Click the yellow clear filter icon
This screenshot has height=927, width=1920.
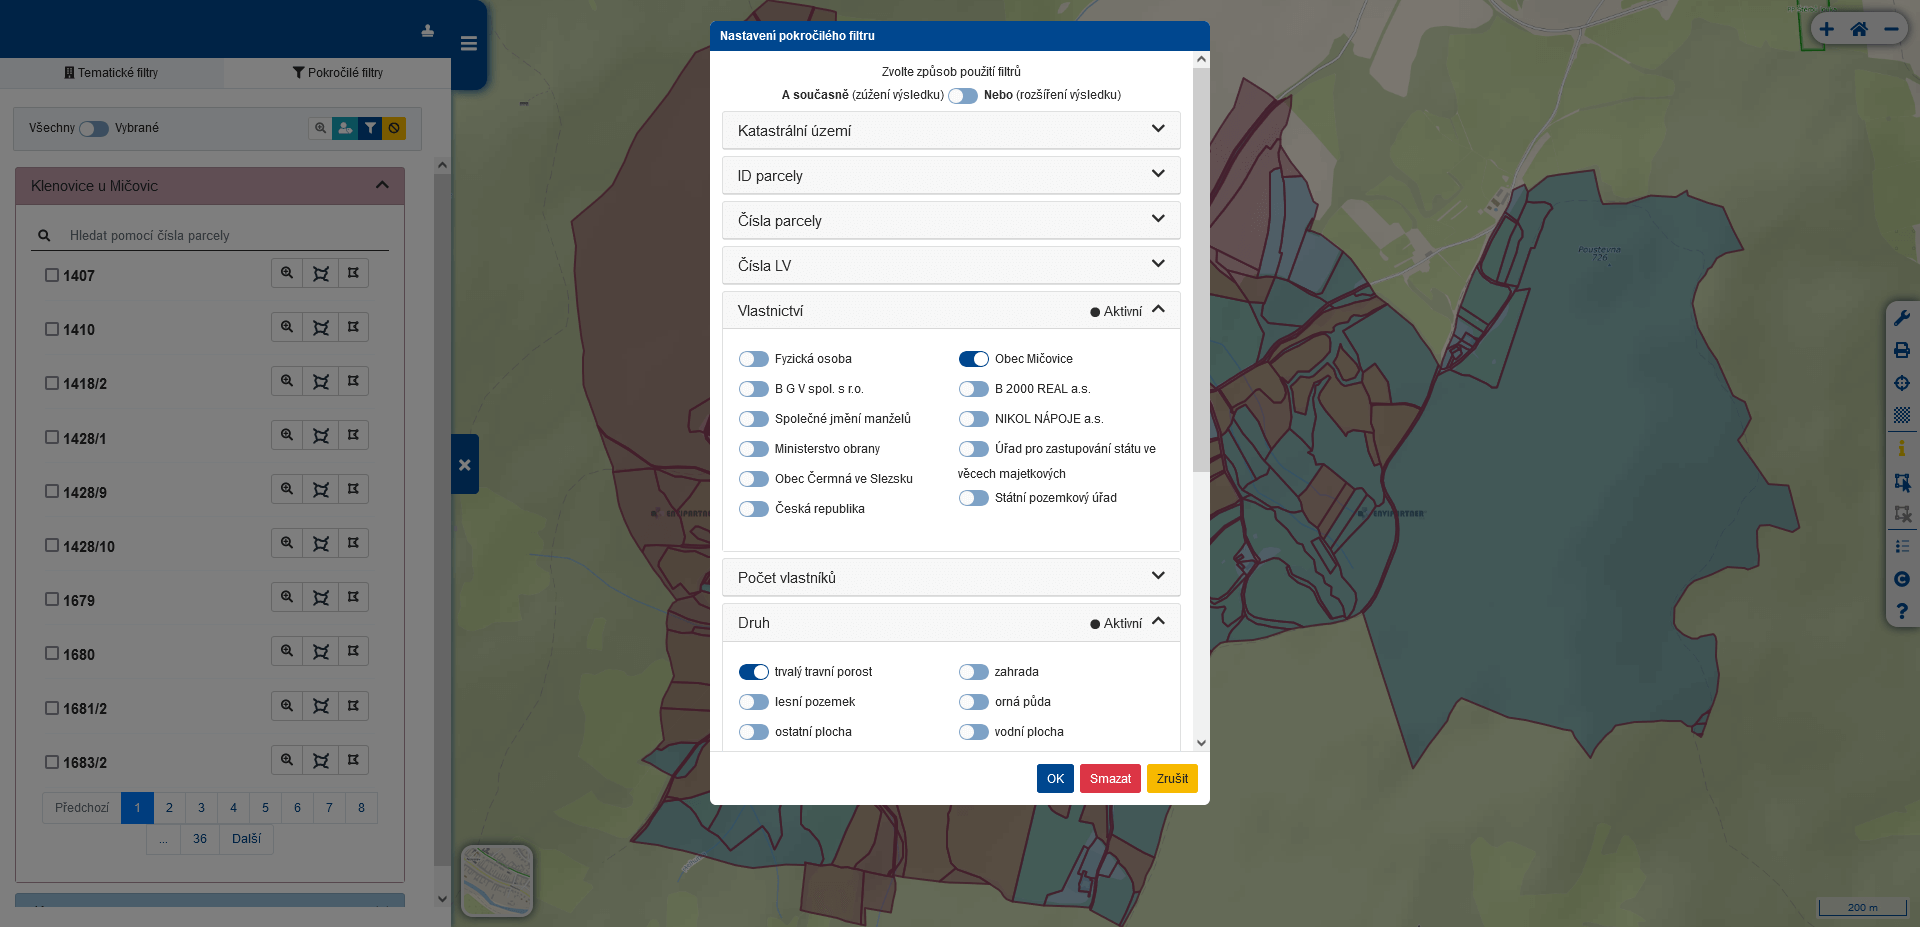coord(395,128)
